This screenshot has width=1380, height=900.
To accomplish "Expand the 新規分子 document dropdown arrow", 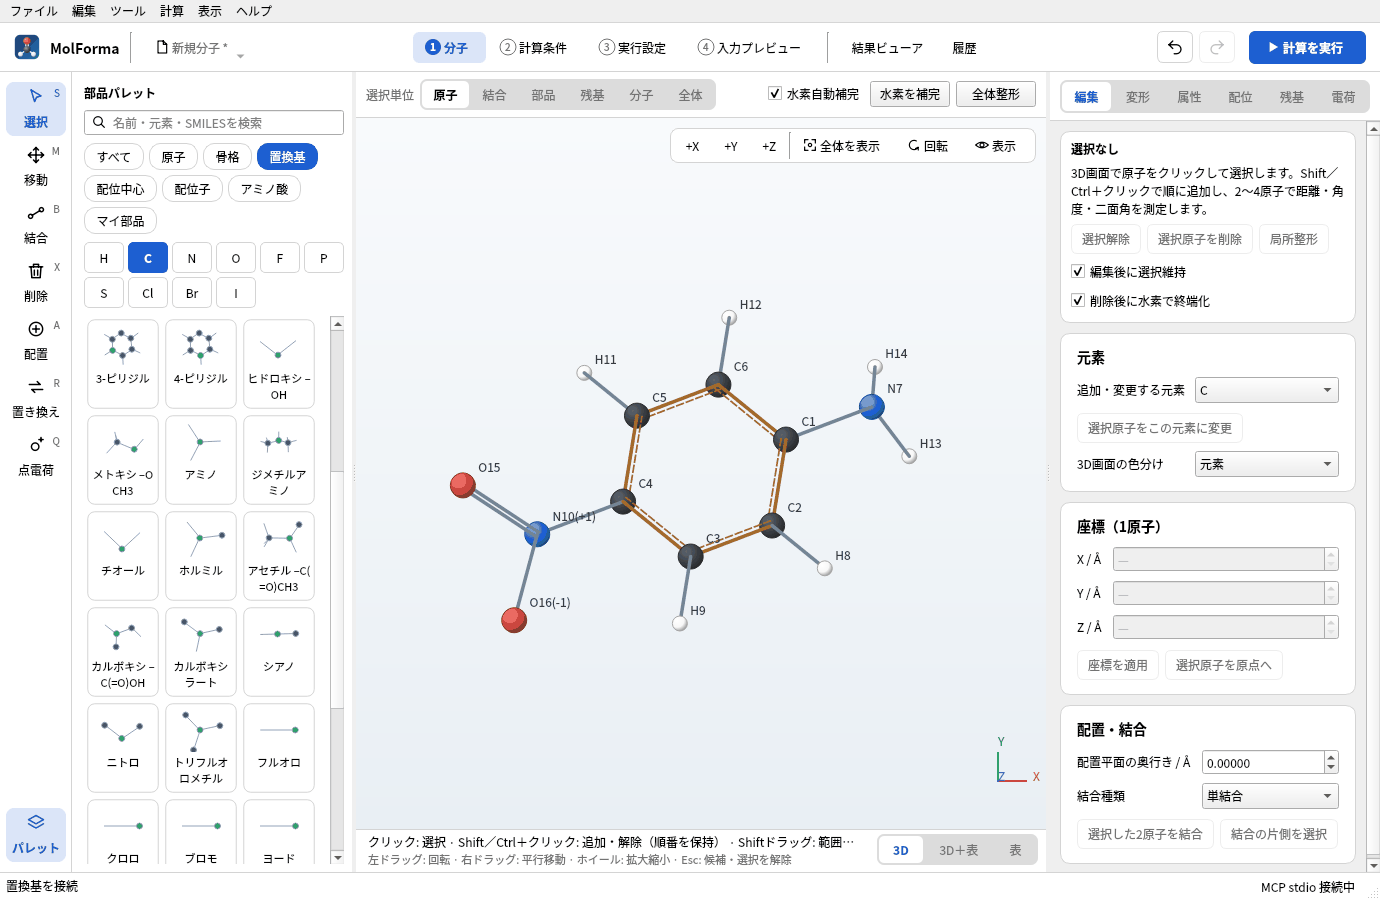I will pyautogui.click(x=240, y=56).
